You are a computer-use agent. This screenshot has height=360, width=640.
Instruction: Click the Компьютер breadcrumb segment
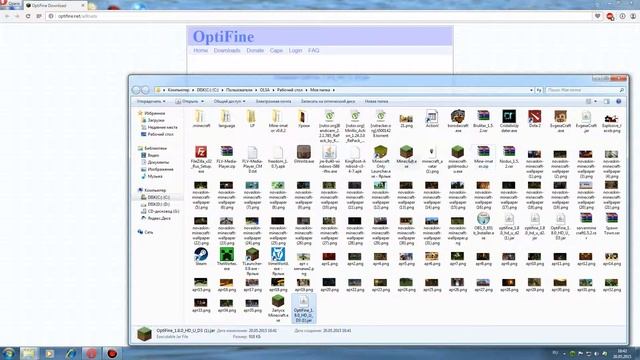(x=178, y=90)
